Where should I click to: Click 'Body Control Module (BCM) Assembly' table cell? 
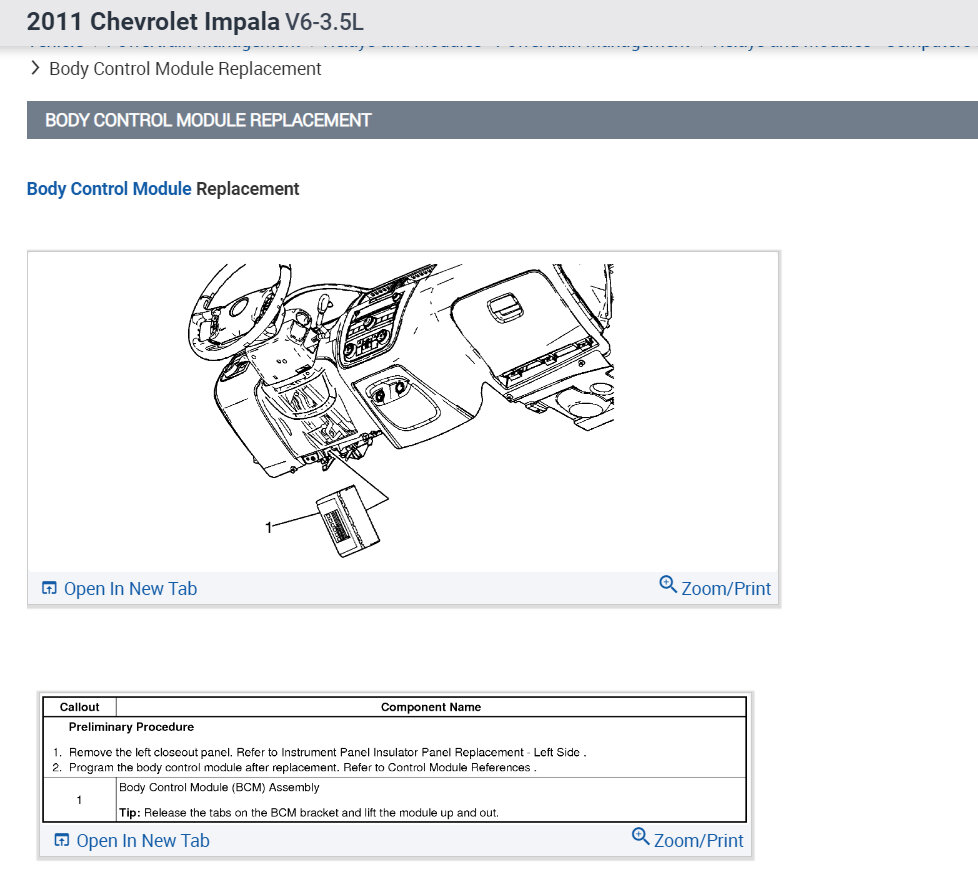[219, 787]
